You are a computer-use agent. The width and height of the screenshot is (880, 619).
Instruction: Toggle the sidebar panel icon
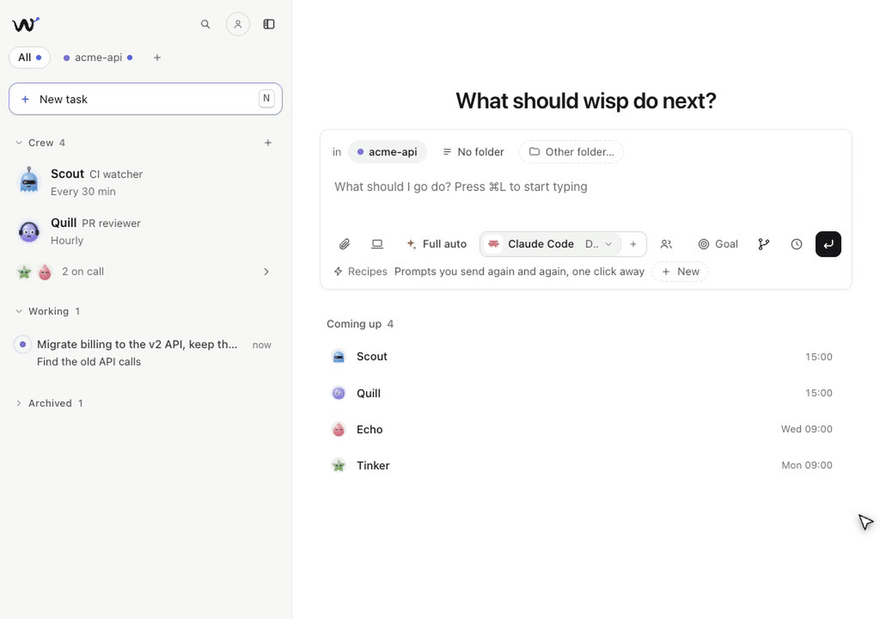(269, 24)
